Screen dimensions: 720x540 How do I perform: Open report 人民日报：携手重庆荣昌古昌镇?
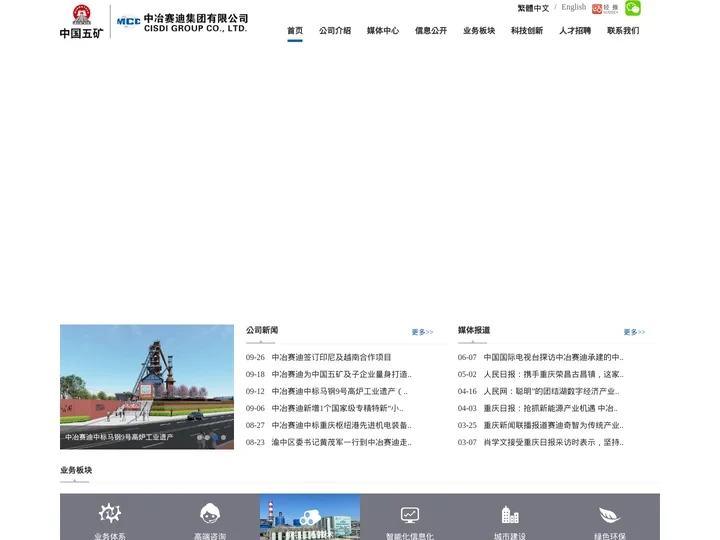(x=553, y=374)
